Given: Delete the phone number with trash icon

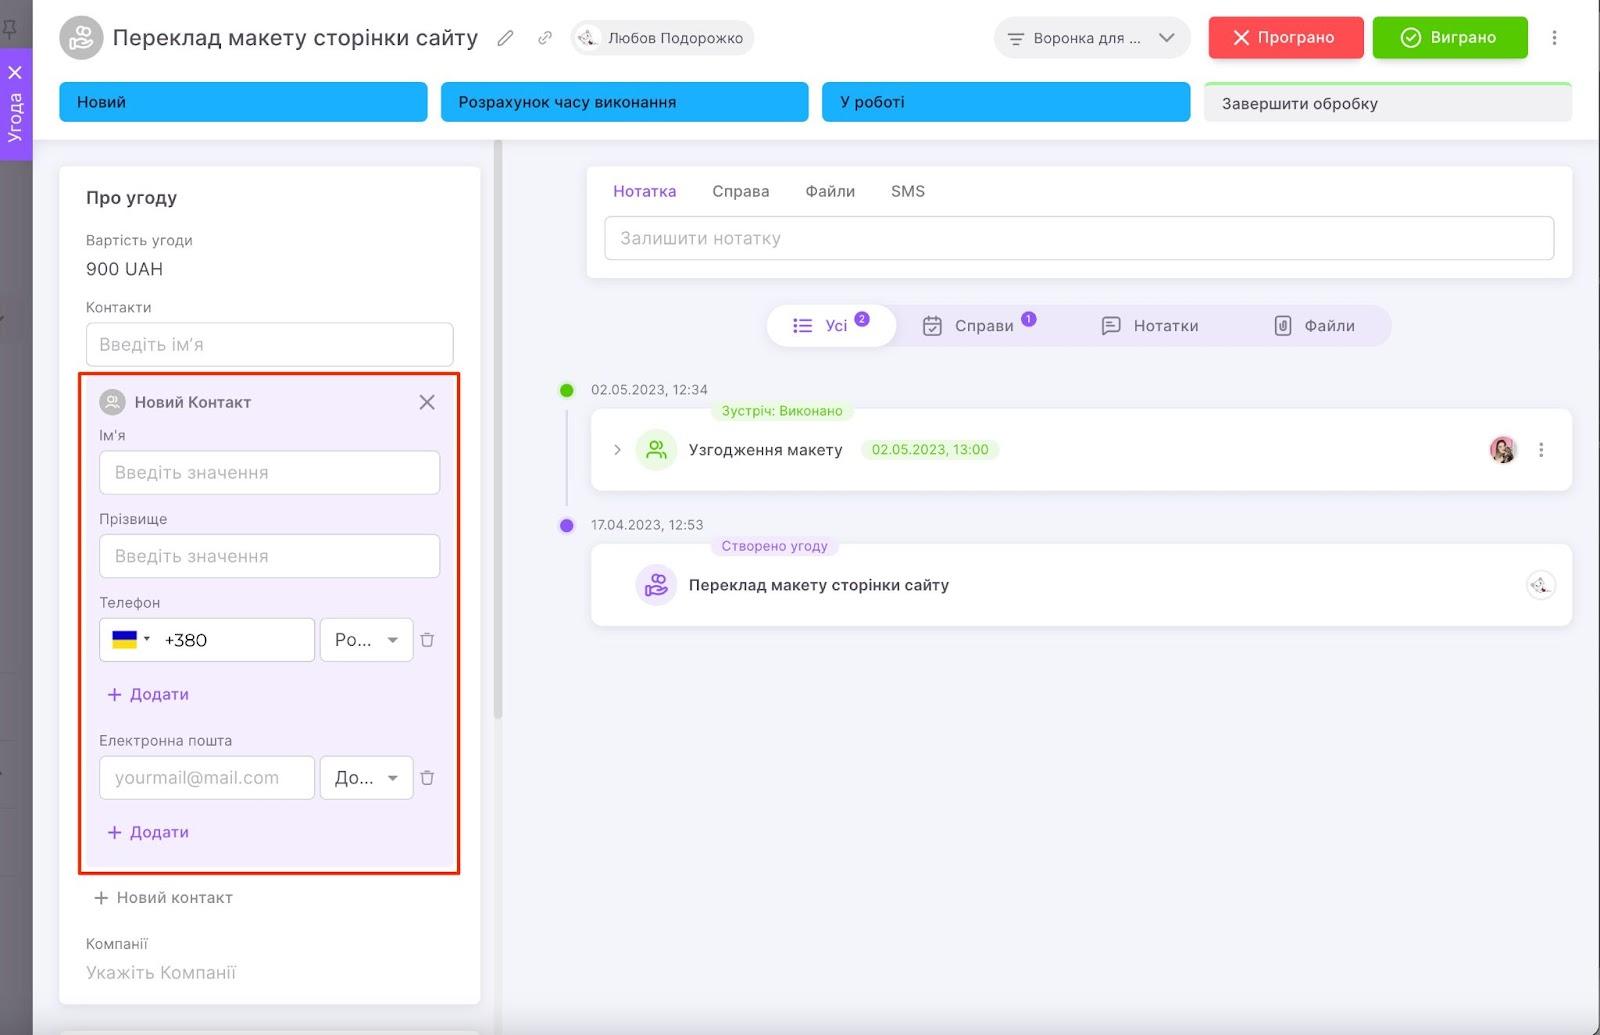Looking at the screenshot, I should point(427,640).
